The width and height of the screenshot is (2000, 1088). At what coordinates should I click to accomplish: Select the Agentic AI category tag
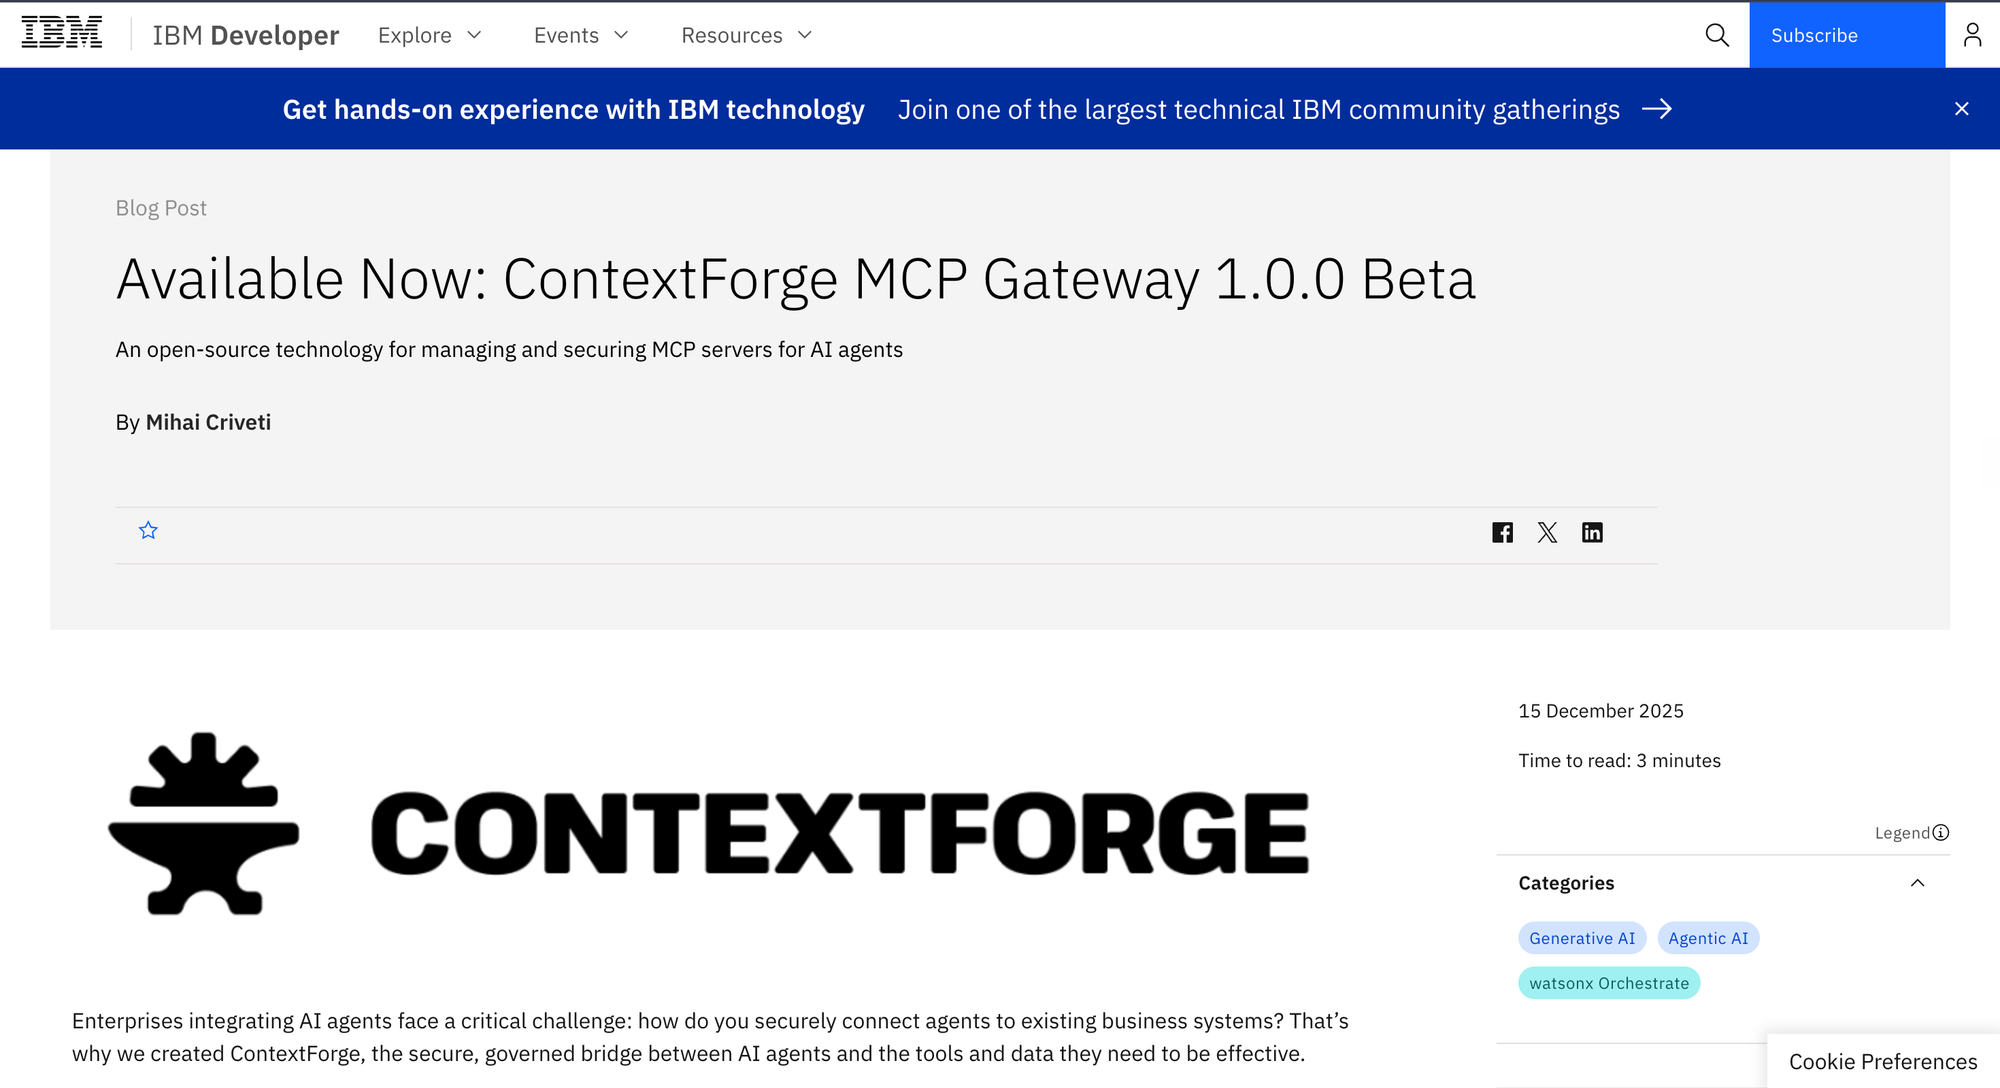(x=1708, y=938)
